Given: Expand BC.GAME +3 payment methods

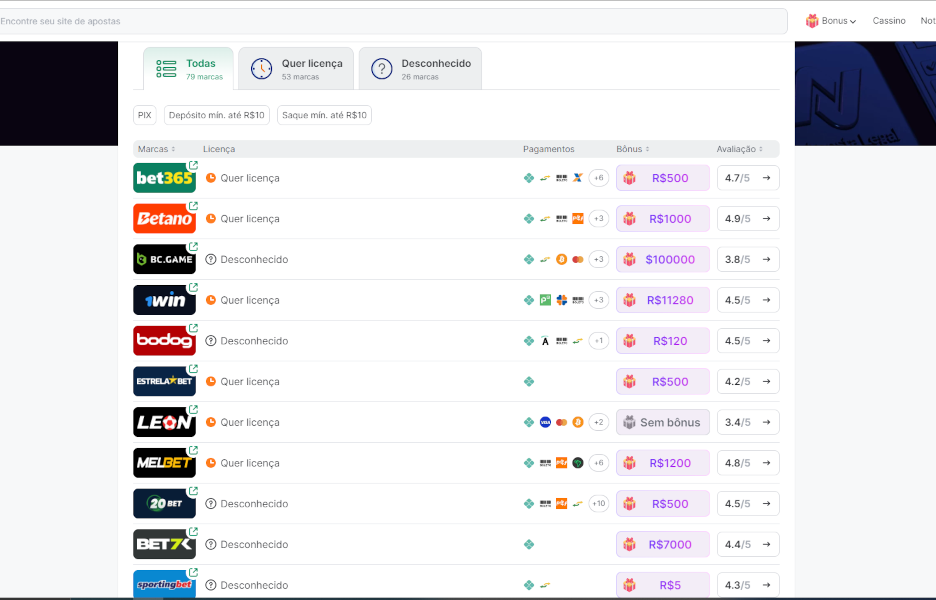Looking at the screenshot, I should pyautogui.click(x=599, y=259).
